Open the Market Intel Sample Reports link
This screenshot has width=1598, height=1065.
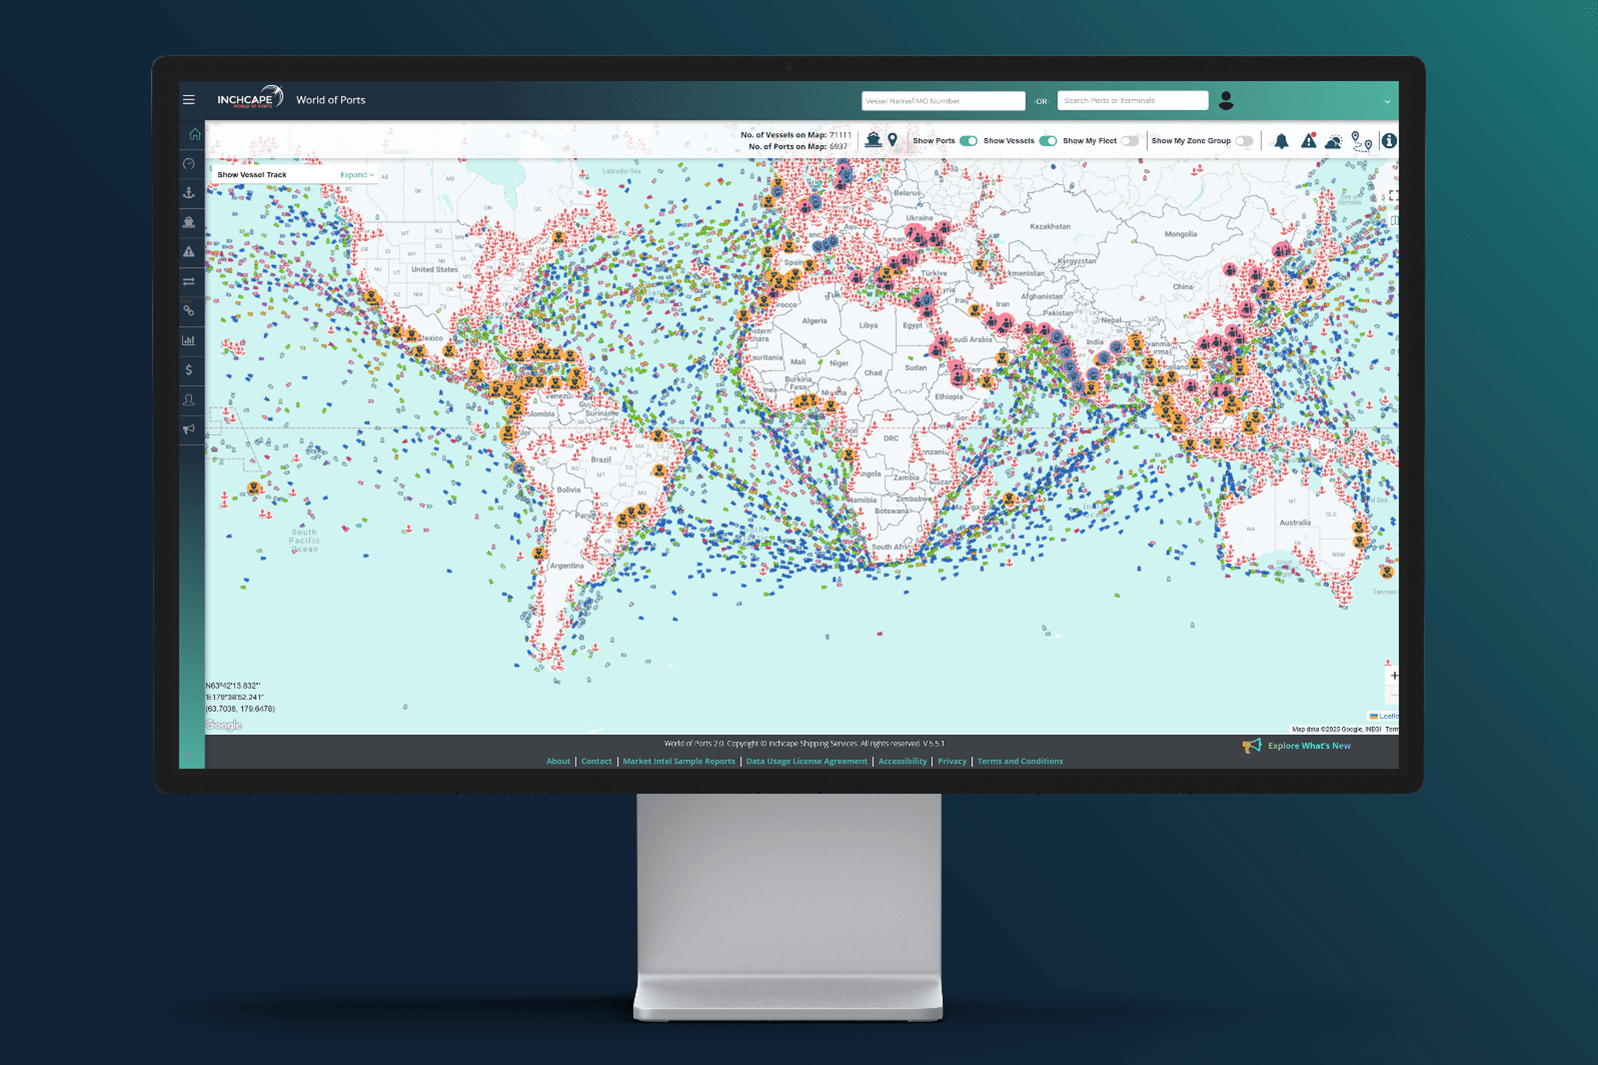(678, 762)
